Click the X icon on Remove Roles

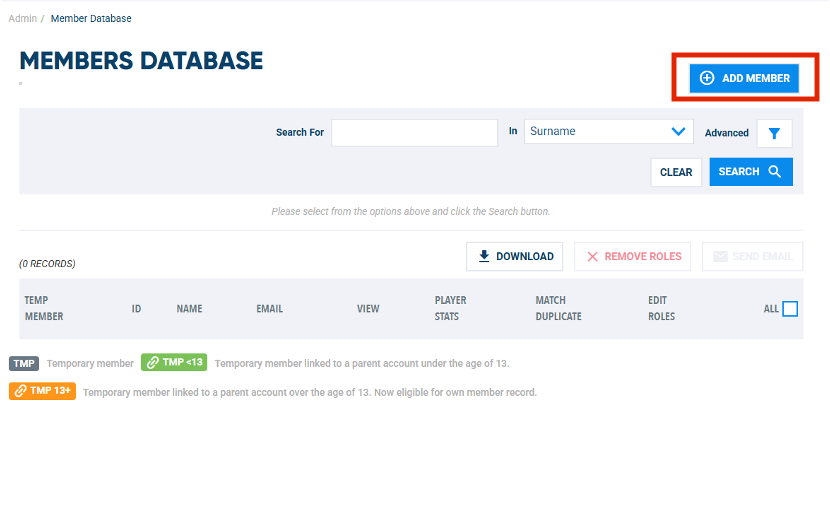coord(592,257)
